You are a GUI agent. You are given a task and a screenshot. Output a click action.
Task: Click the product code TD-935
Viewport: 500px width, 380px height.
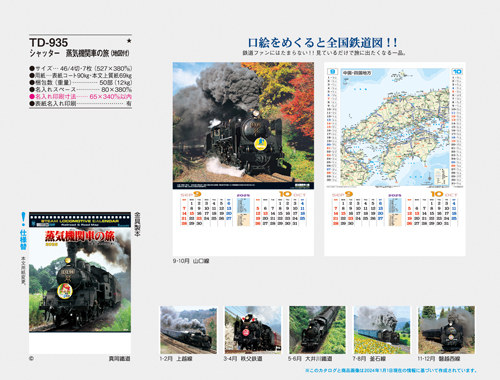tap(49, 42)
